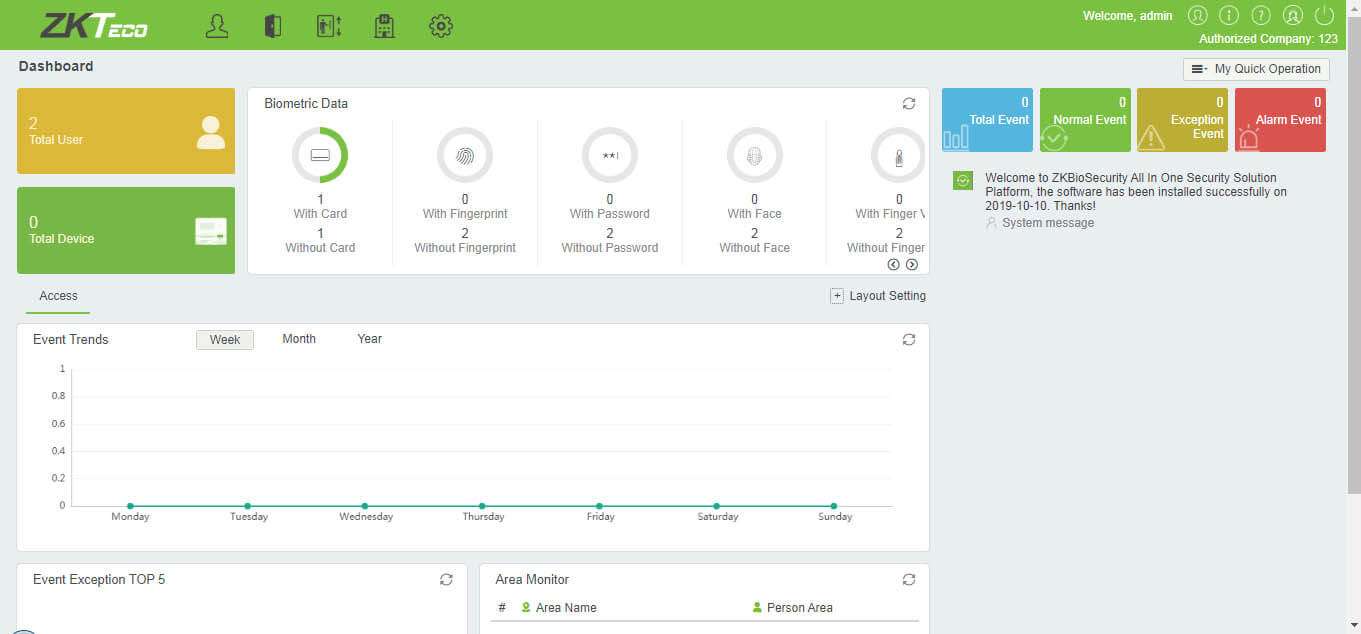Click the About info icon in header
This screenshot has width=1361, height=634.
point(1230,15)
